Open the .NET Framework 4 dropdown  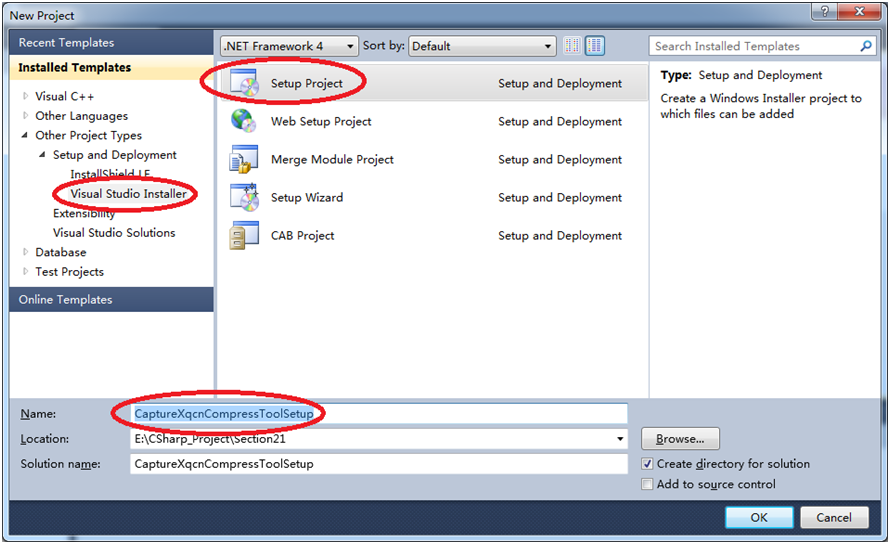(289, 46)
